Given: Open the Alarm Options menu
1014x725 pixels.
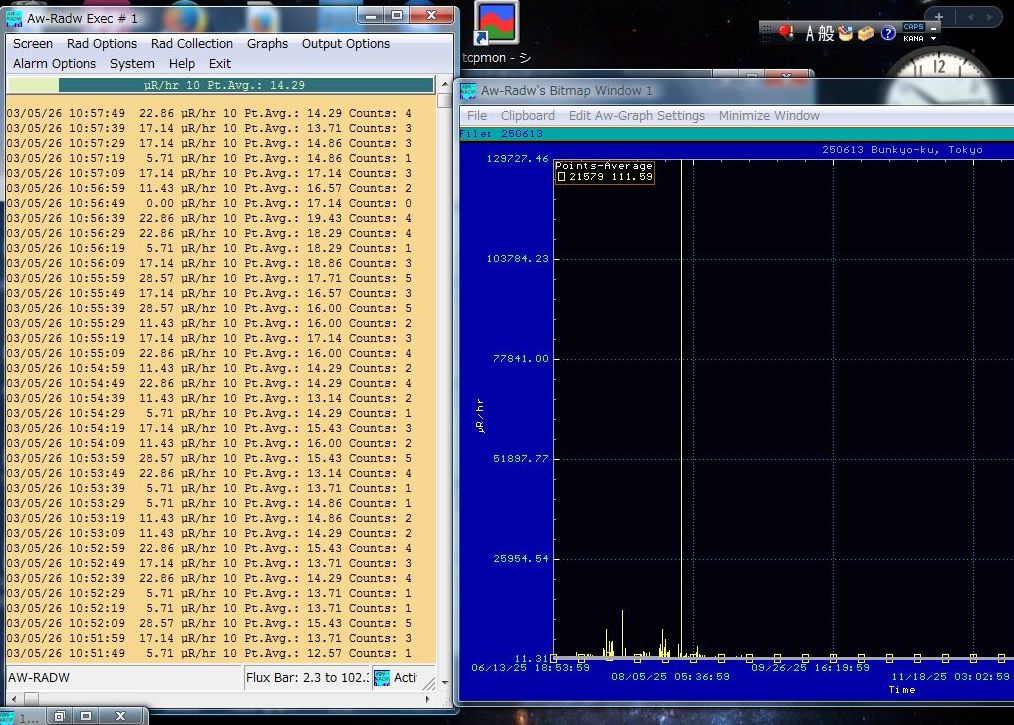Looking at the screenshot, I should point(54,64).
